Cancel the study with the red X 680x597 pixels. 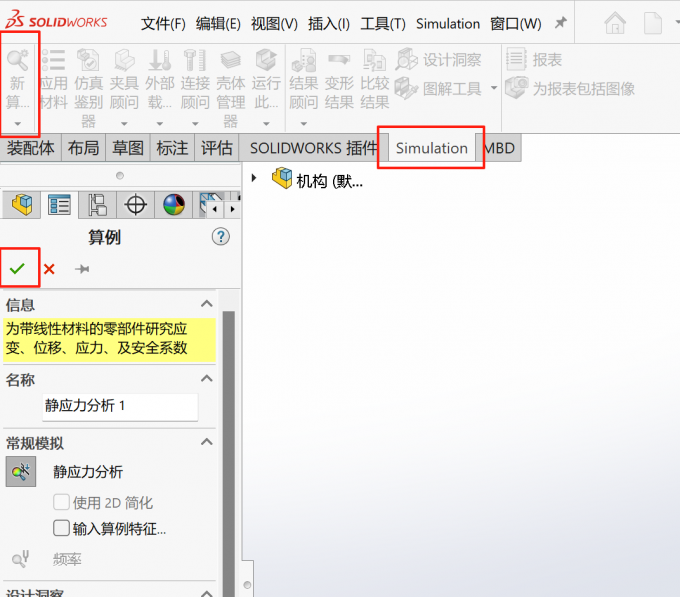click(x=49, y=269)
